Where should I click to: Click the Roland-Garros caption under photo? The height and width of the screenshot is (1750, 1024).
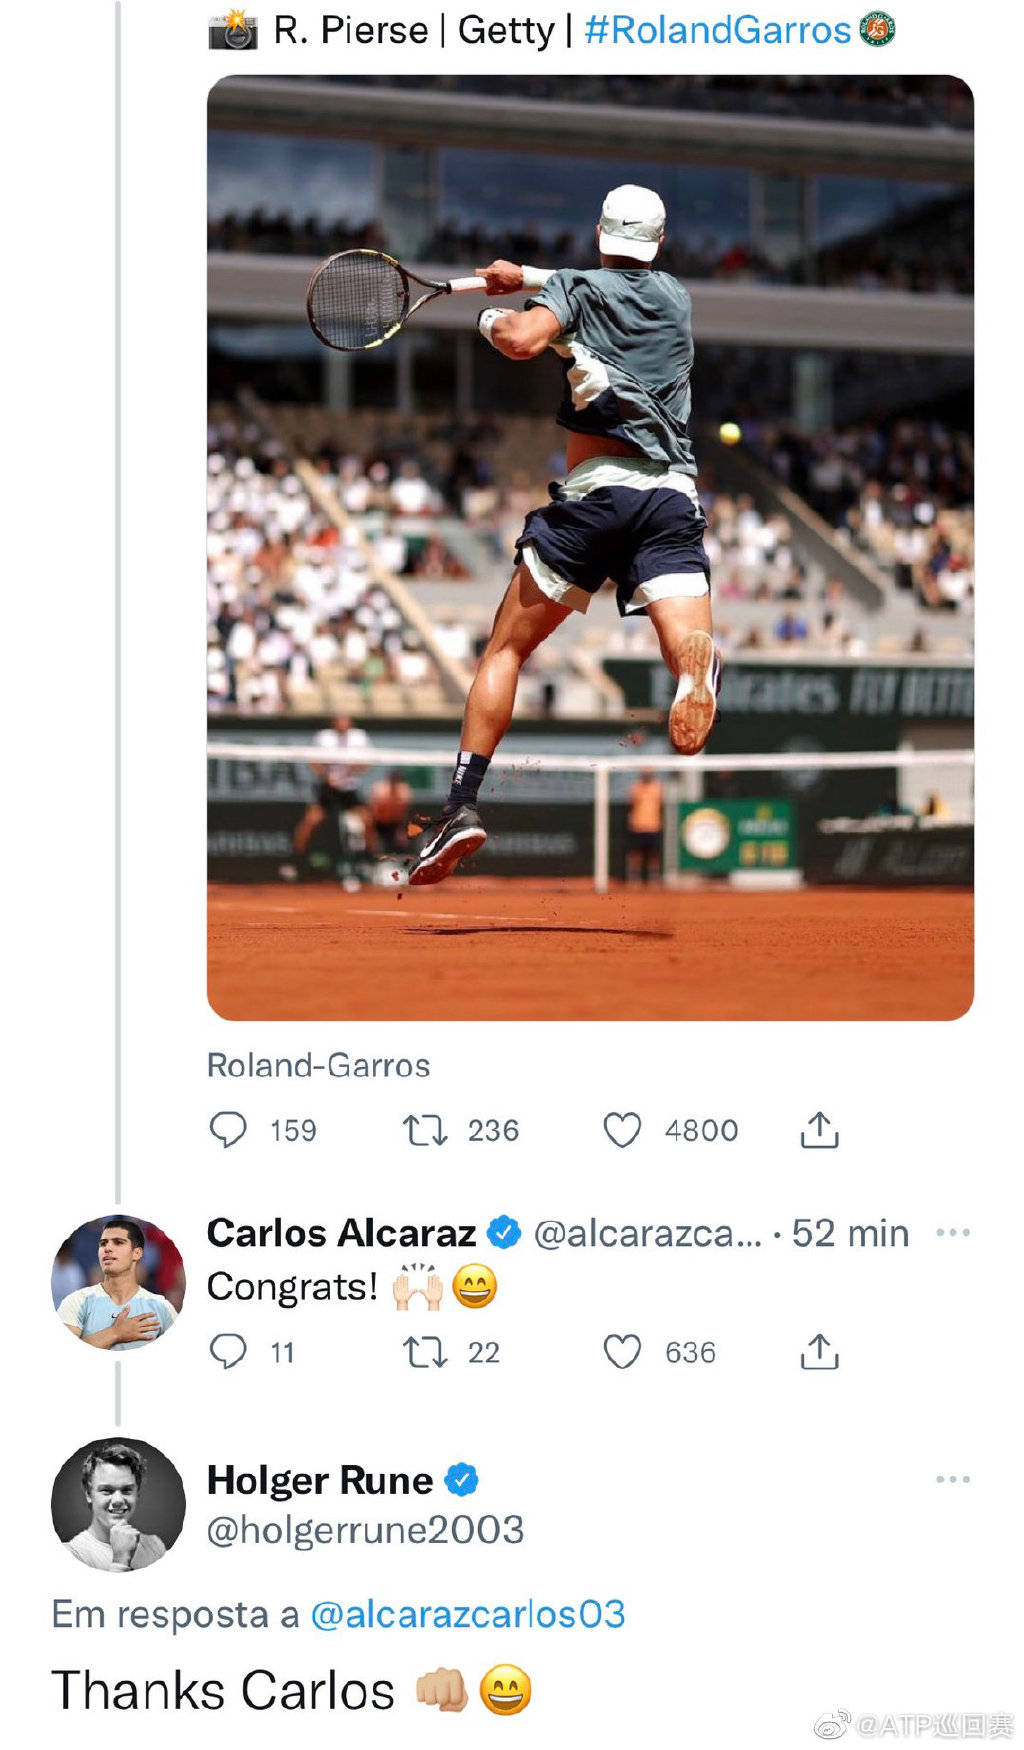pos(318,1065)
